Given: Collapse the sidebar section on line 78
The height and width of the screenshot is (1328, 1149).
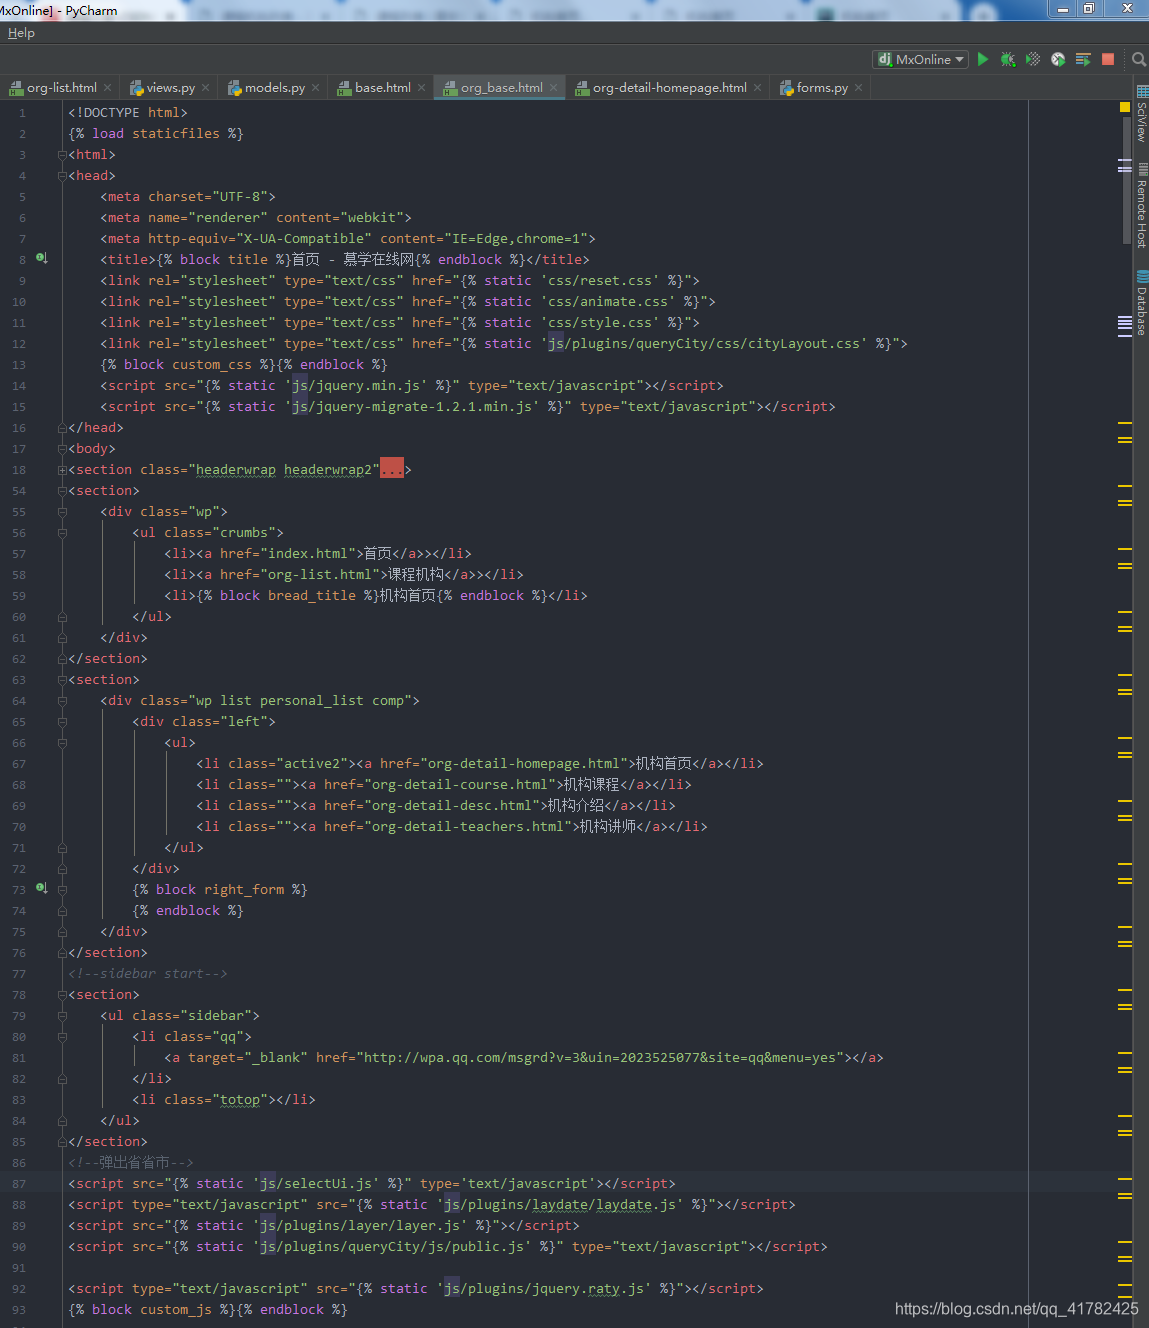Looking at the screenshot, I should (62, 995).
